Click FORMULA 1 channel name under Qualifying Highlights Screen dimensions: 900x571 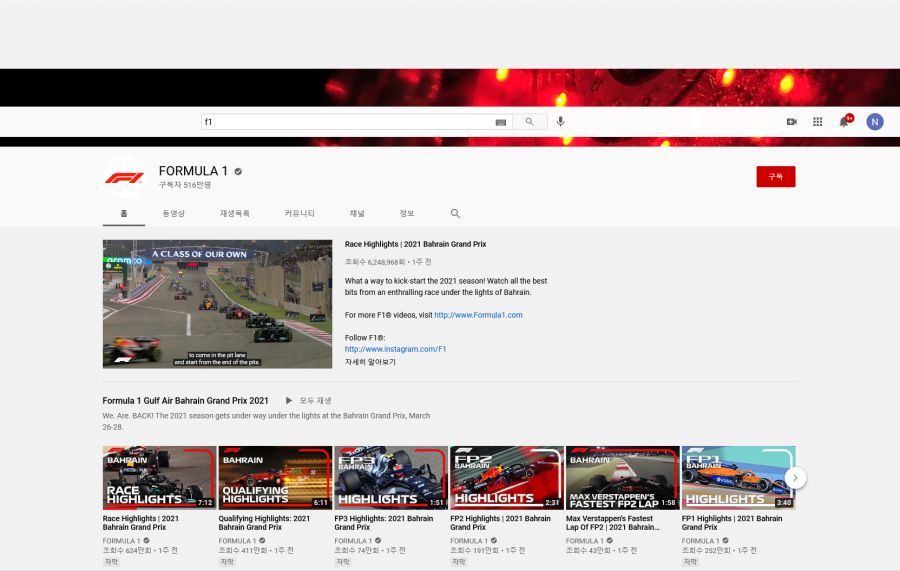click(236, 541)
